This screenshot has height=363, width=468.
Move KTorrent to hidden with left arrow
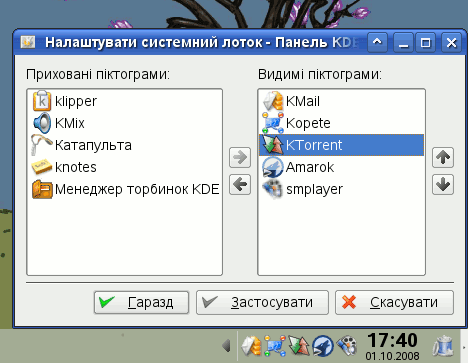pyautogui.click(x=240, y=184)
